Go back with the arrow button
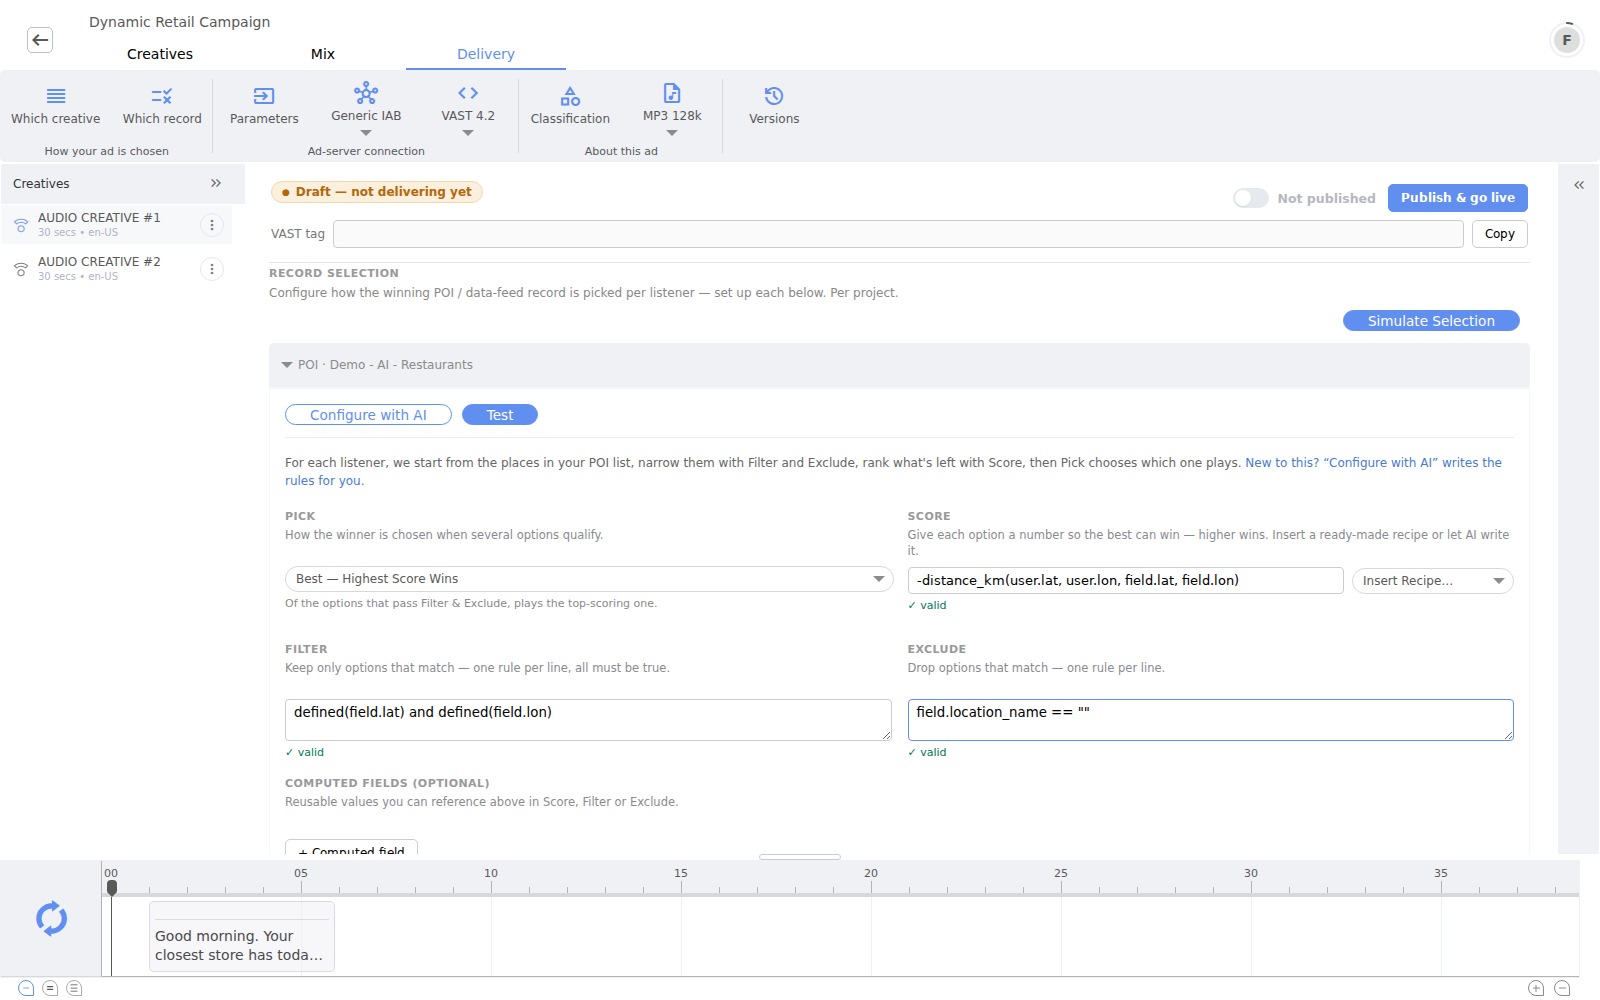 [x=40, y=40]
